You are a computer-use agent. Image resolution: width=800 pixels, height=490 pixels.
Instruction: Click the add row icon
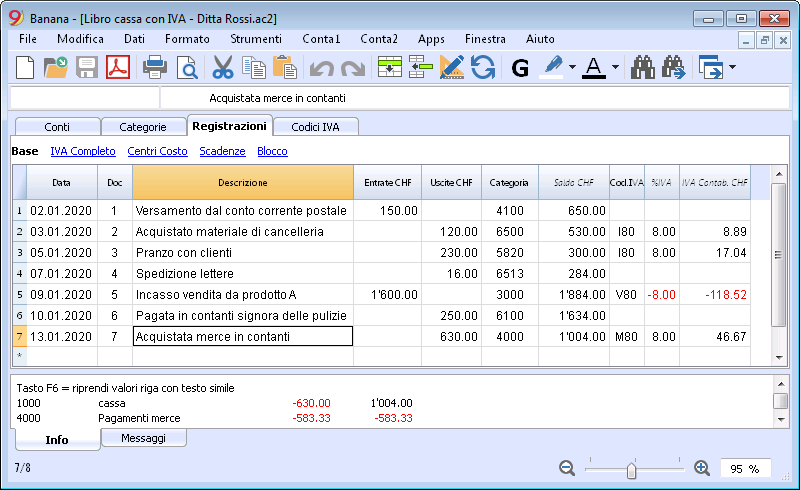[390, 67]
